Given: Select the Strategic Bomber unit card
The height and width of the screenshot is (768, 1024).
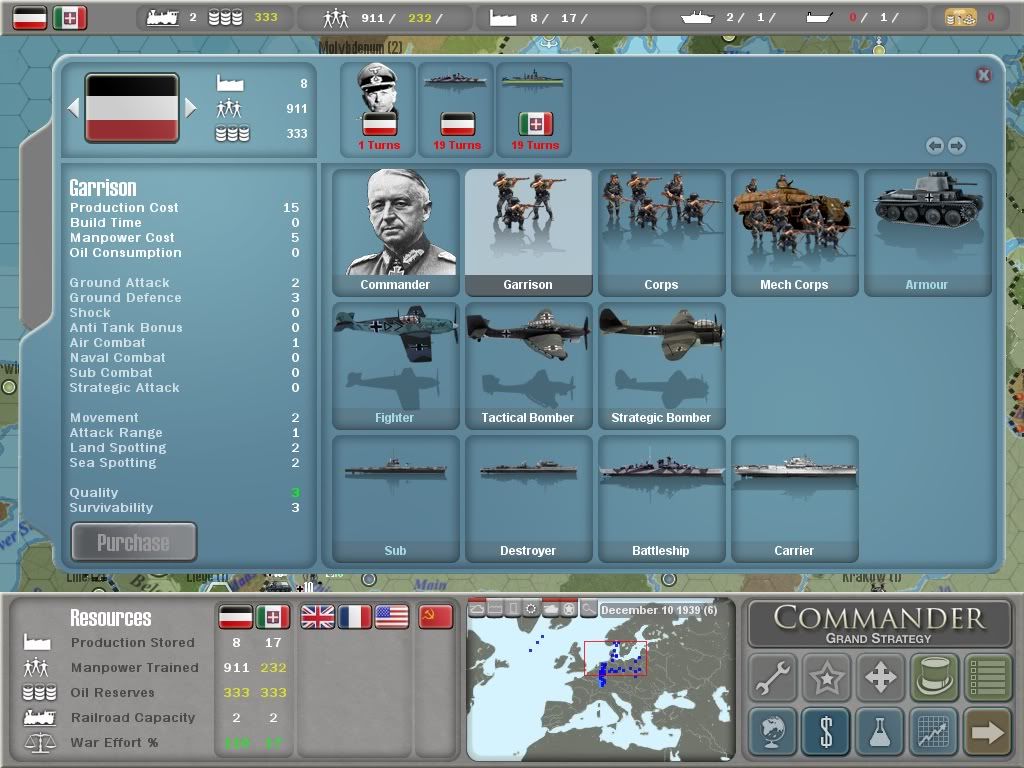Looking at the screenshot, I should [x=661, y=366].
